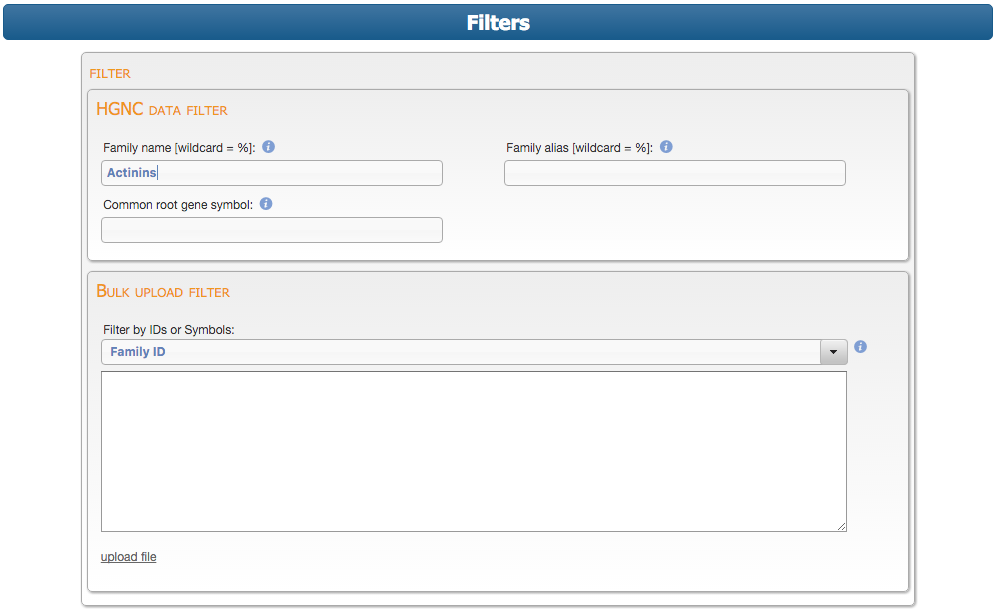Click the Common root gene symbol info icon
Image resolution: width=996 pixels, height=614 pixels.
(x=266, y=204)
